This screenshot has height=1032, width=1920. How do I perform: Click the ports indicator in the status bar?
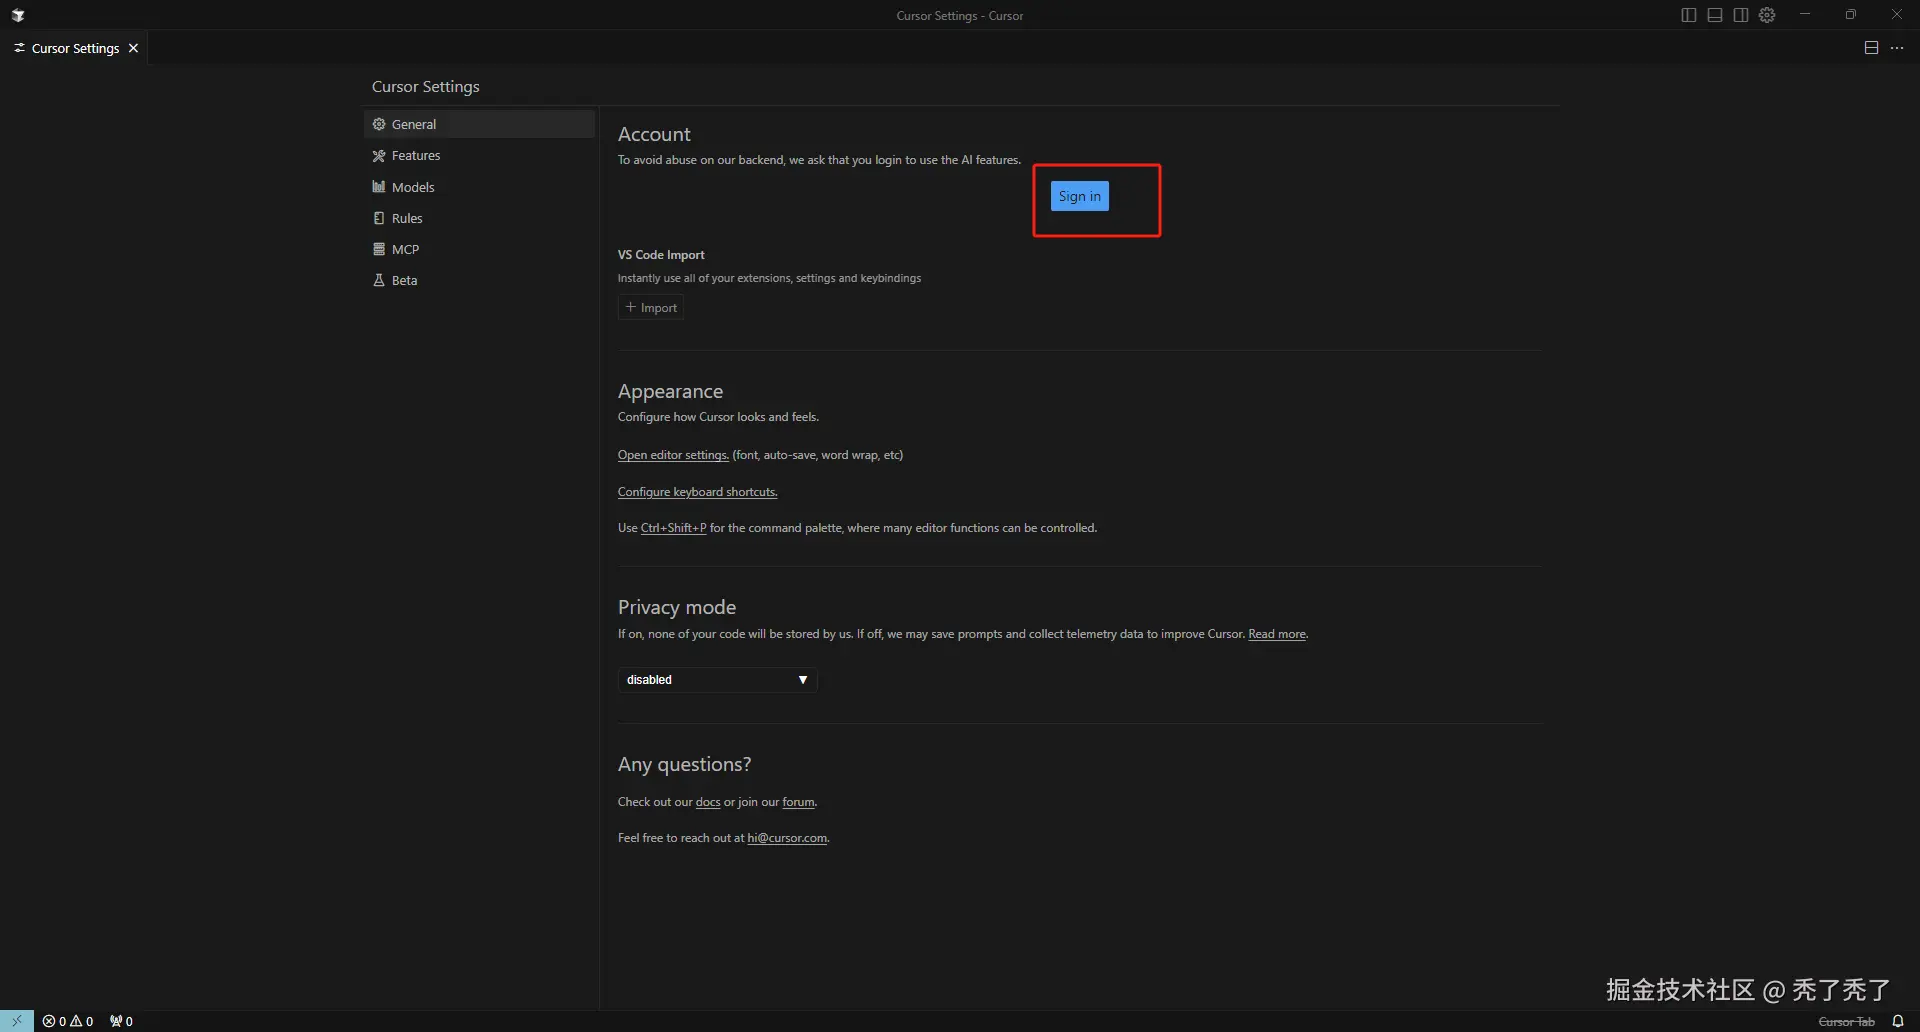coord(121,1021)
